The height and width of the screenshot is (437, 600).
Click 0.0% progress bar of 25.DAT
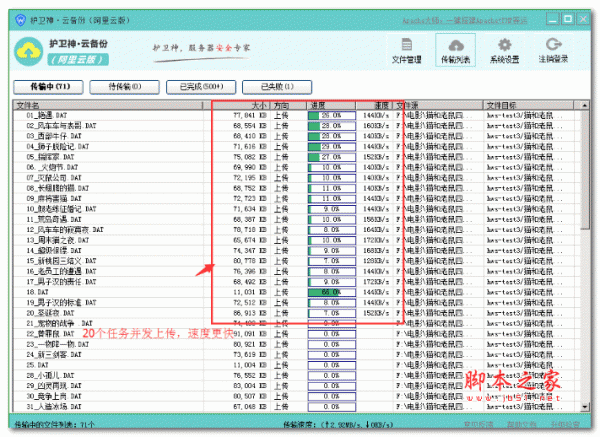[332, 365]
